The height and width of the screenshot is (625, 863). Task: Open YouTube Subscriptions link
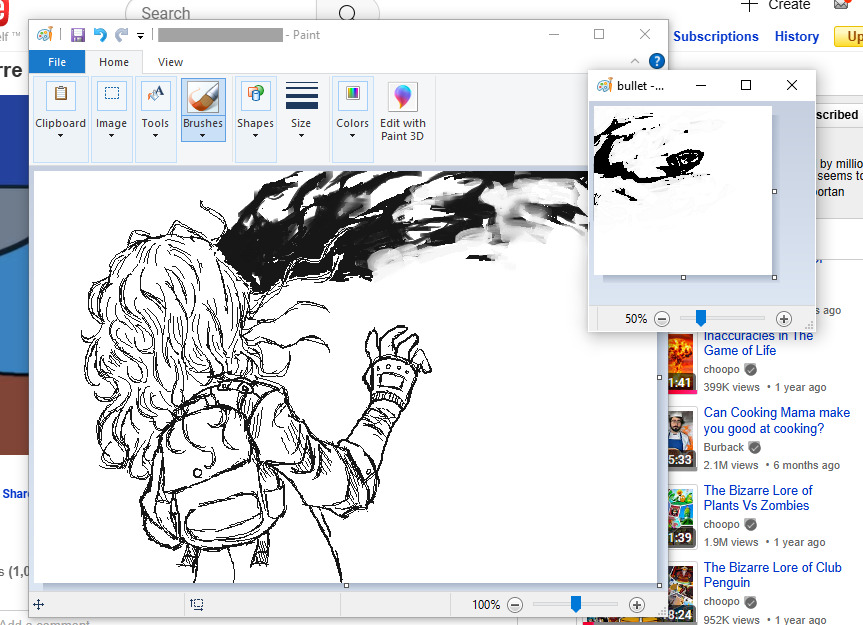(715, 36)
